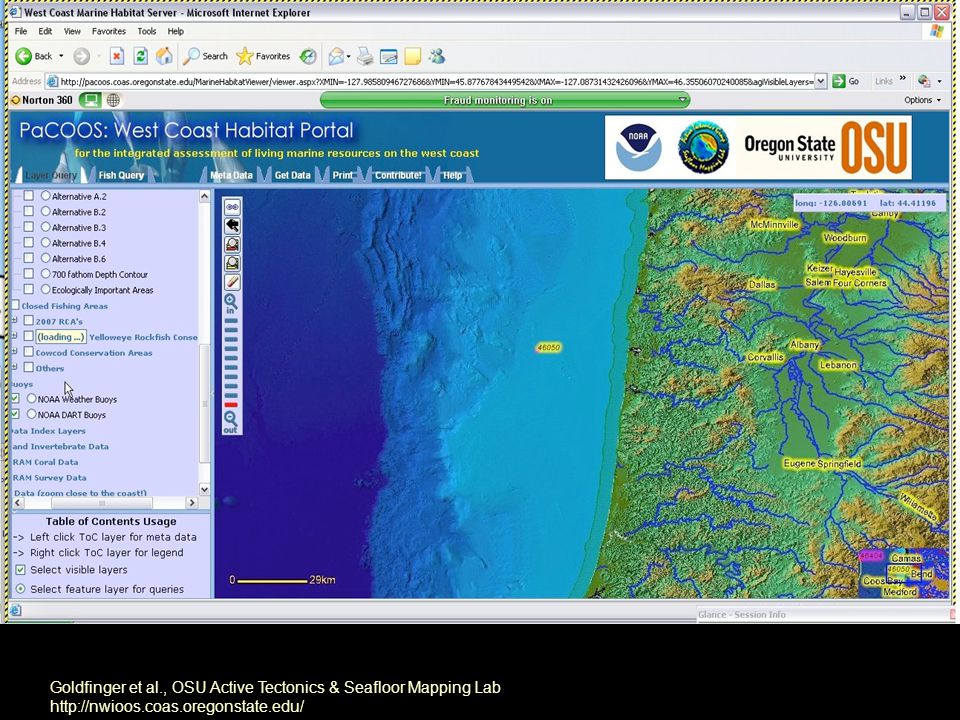Go to the Home page icon
Viewport: 960px width, 720px height.
(164, 56)
